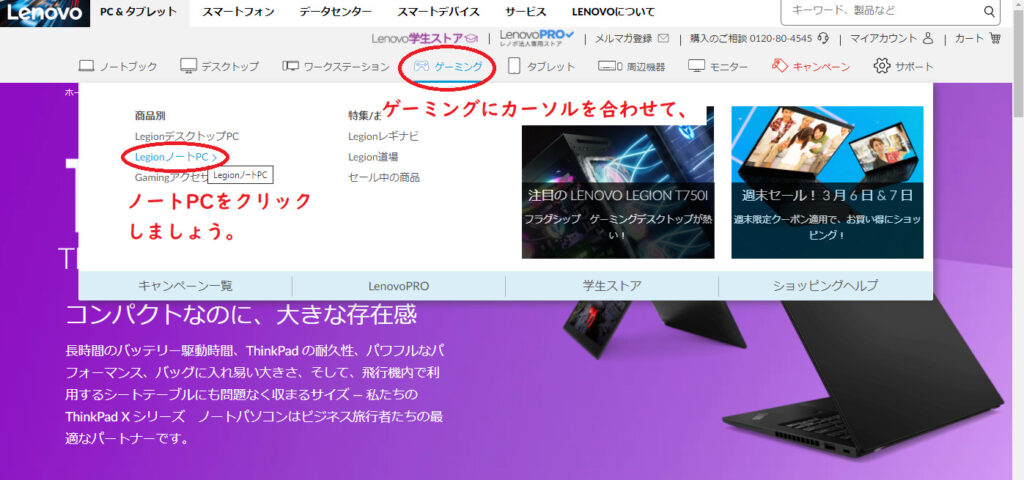Click the my account person icon

(928, 39)
